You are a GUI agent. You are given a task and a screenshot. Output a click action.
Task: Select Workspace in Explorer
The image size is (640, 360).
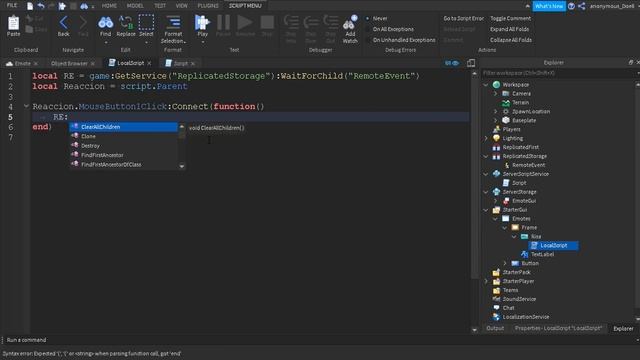coord(516,84)
